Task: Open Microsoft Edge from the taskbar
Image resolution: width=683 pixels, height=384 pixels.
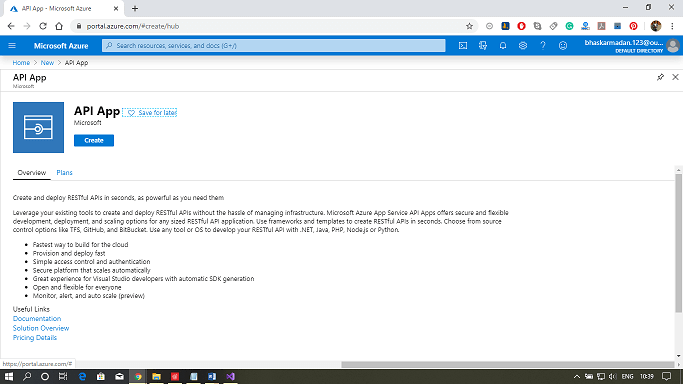Action: [x=82, y=377]
